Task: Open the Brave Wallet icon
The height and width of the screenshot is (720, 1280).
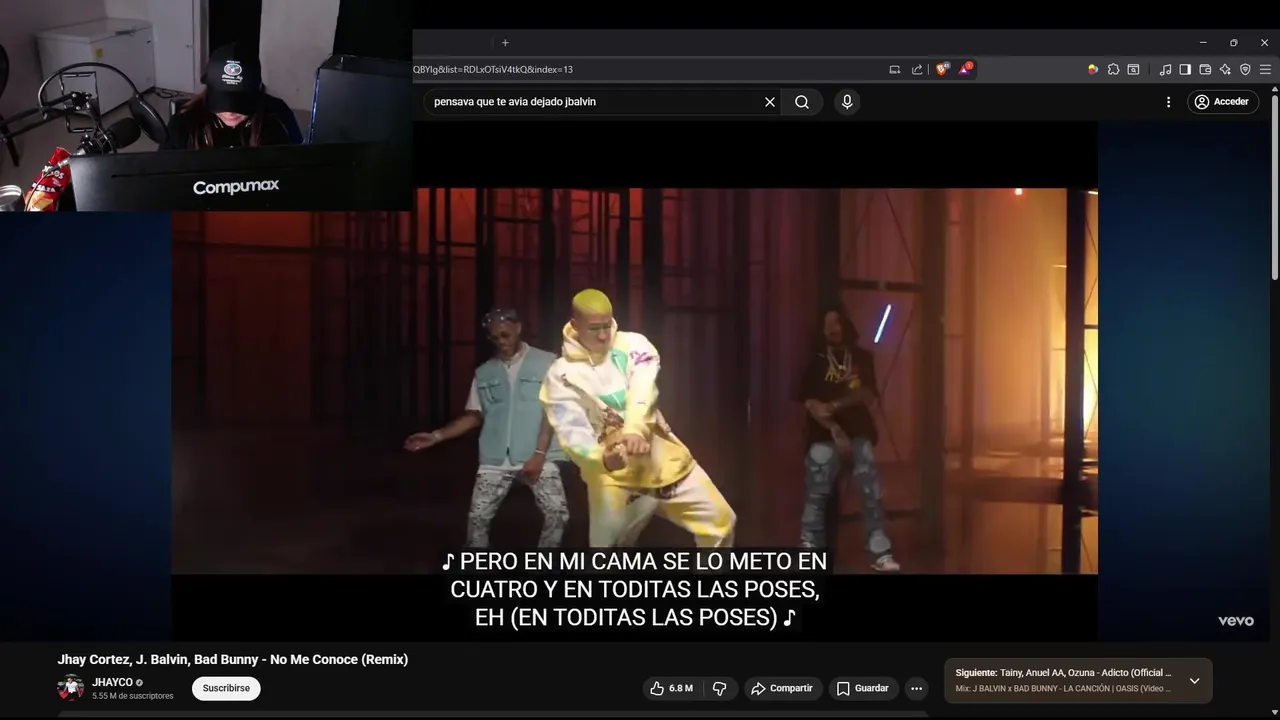Action: tap(1205, 70)
